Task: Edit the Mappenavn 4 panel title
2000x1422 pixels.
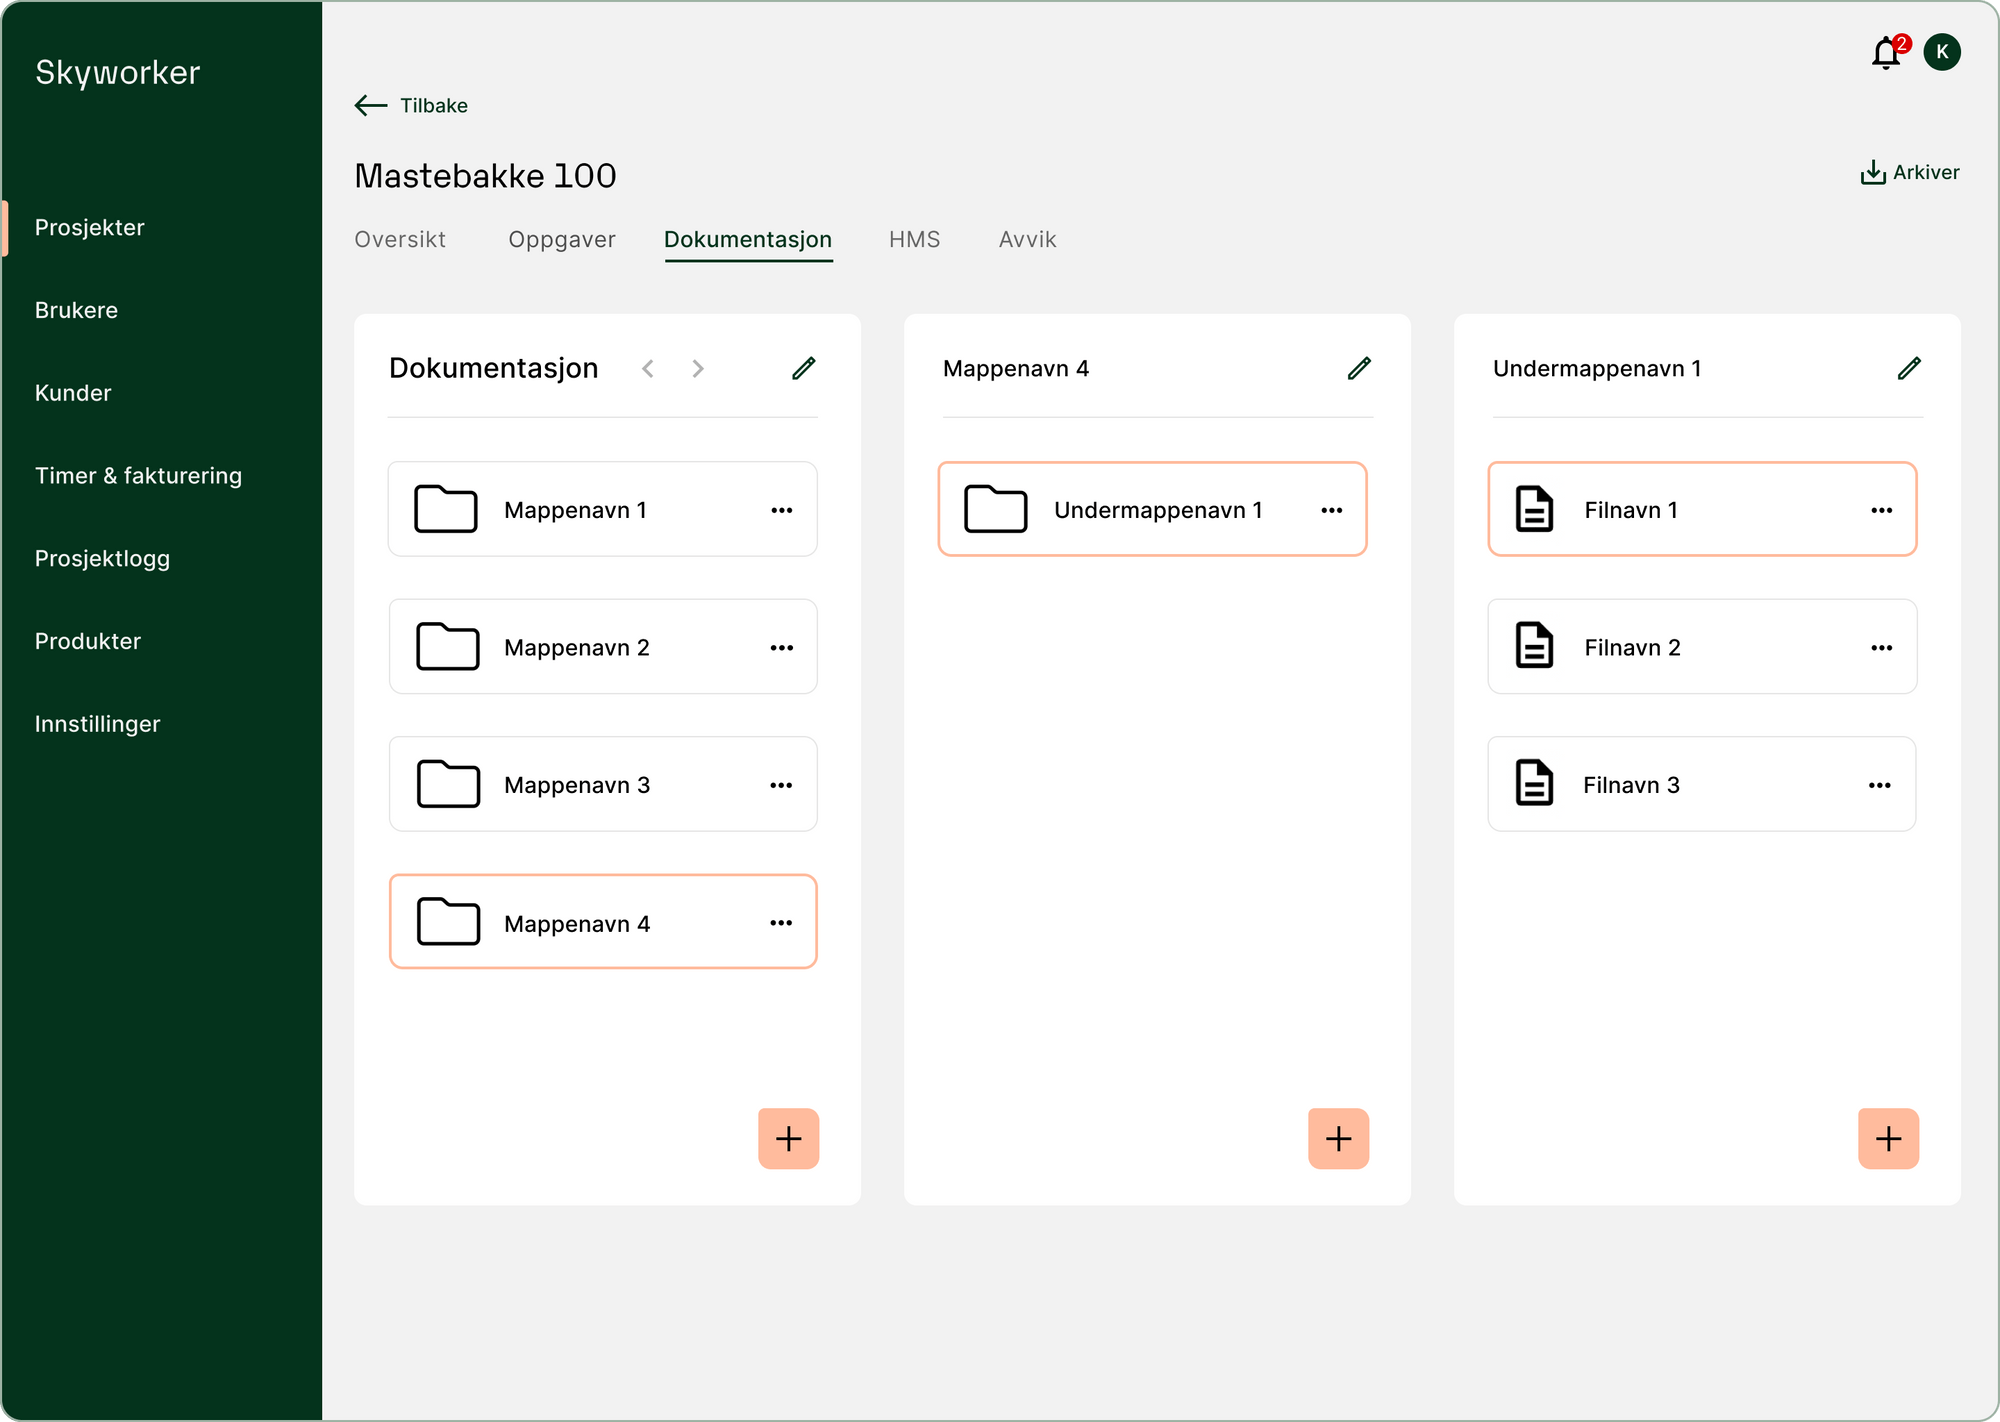Action: 1359,368
